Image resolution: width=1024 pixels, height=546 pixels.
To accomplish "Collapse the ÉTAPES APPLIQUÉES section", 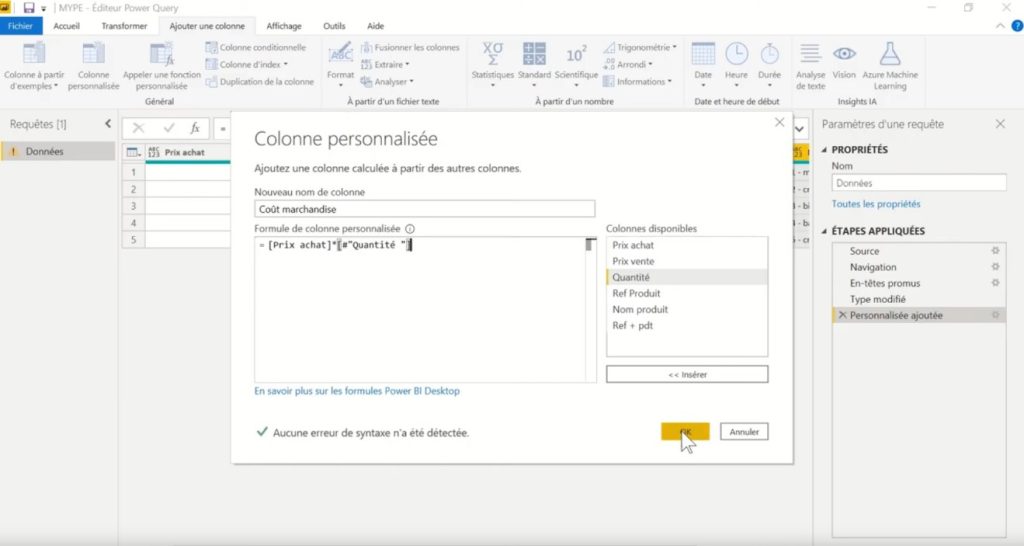I will click(824, 231).
